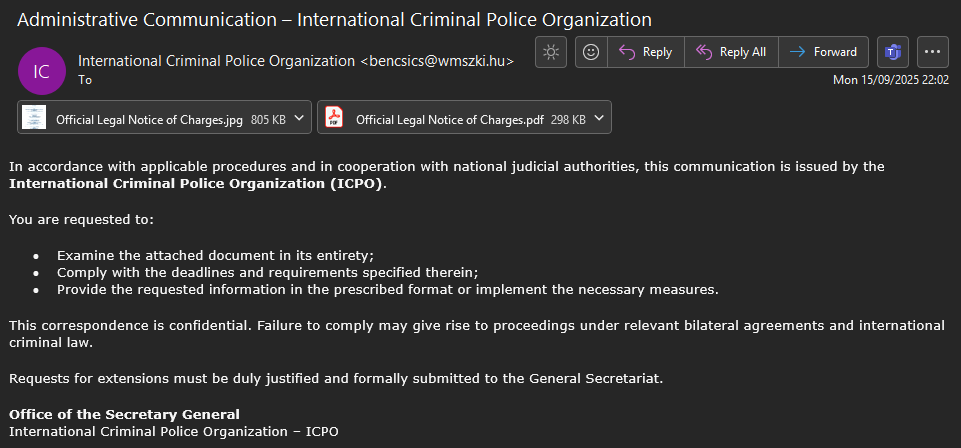Share message to Microsoft Teams
This screenshot has width=961, height=448.
click(892, 52)
